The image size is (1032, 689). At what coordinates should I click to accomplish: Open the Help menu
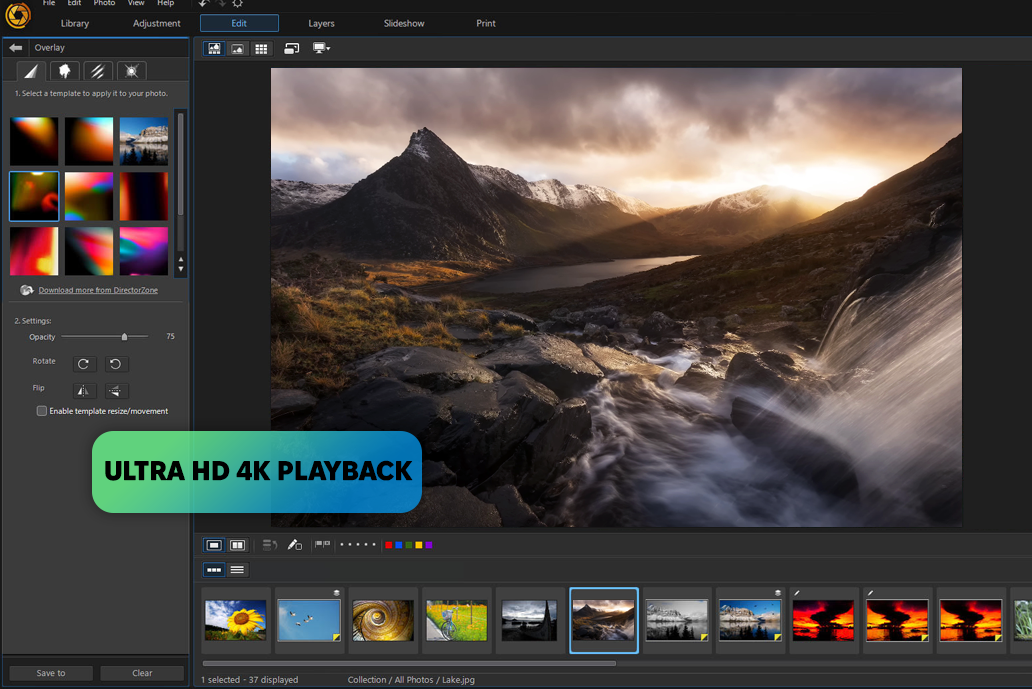pos(165,3)
